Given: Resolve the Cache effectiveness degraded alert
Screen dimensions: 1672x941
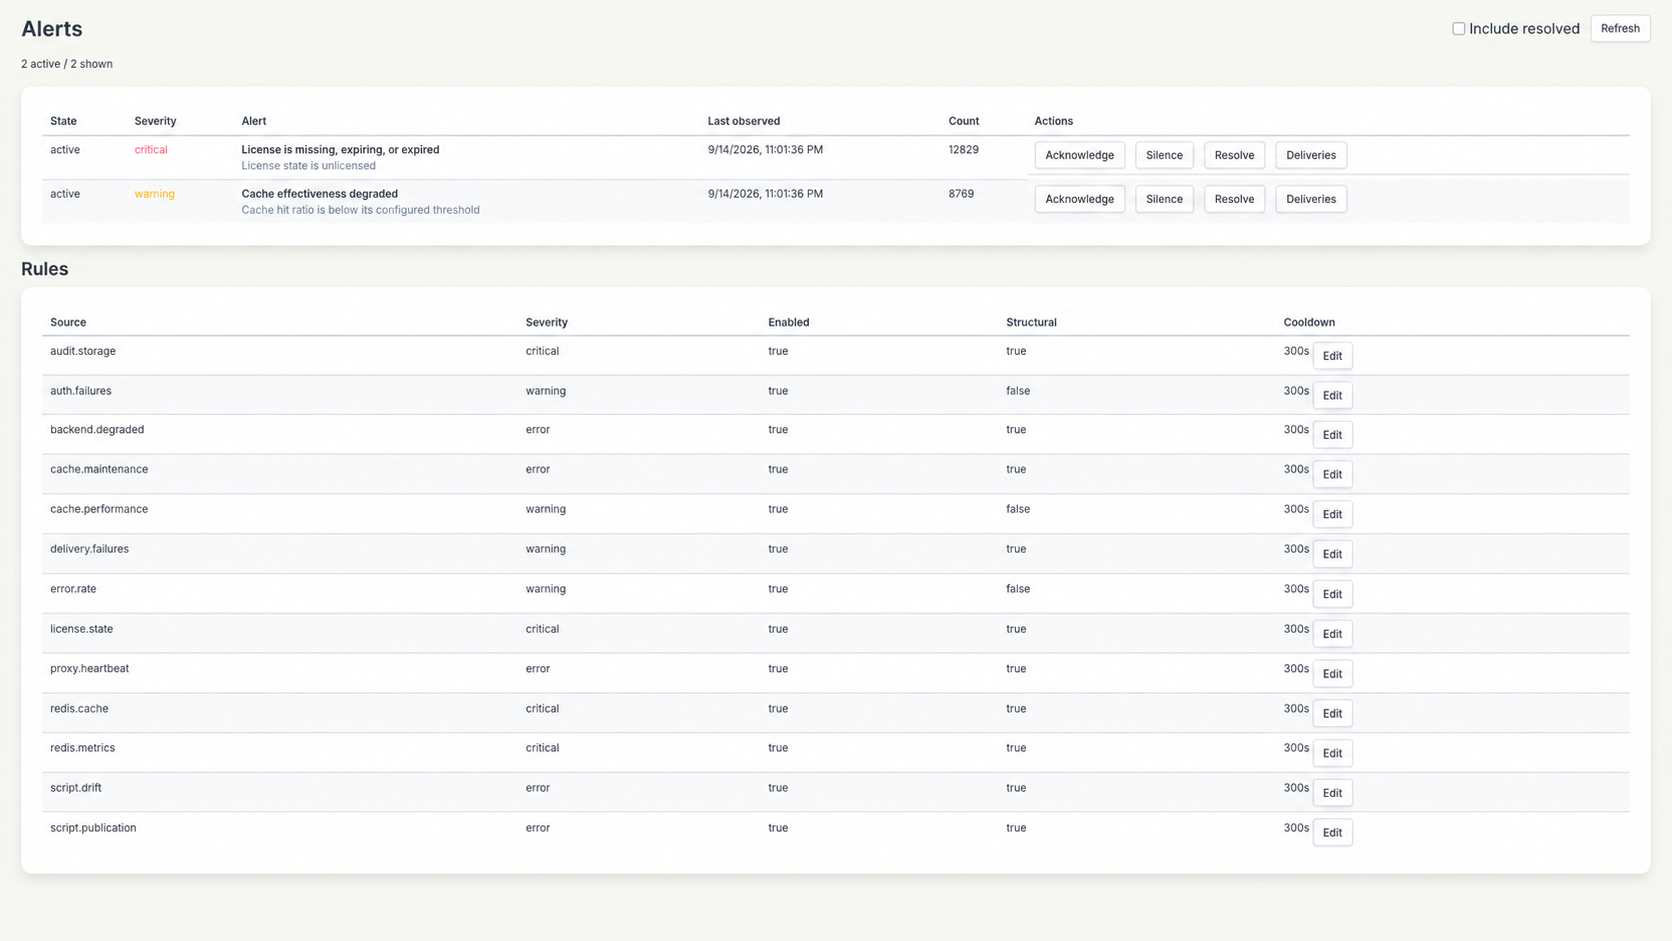Looking at the screenshot, I should tap(1234, 199).
